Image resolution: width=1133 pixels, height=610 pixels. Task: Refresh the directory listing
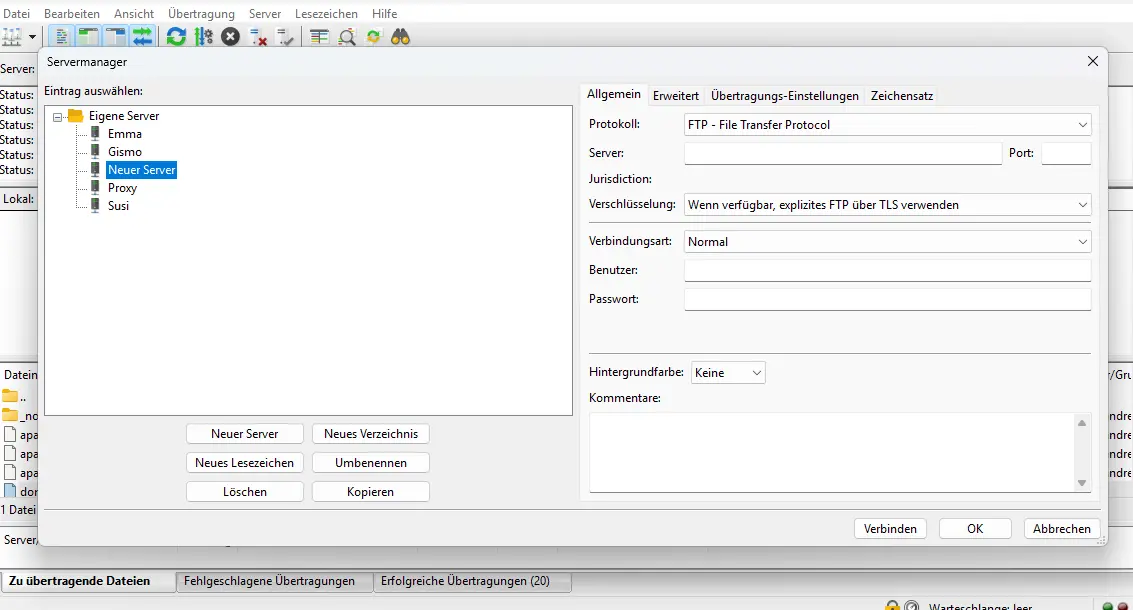pyautogui.click(x=175, y=36)
